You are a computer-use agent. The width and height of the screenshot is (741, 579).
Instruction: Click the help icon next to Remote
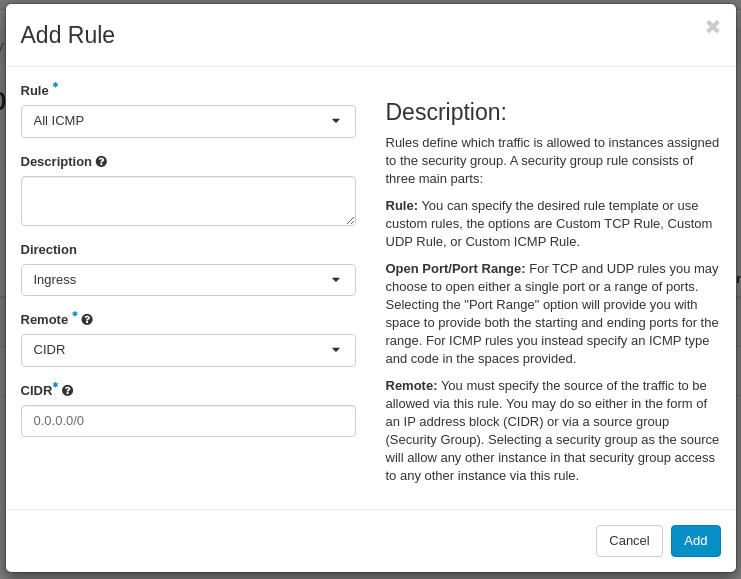pyautogui.click(x=87, y=320)
